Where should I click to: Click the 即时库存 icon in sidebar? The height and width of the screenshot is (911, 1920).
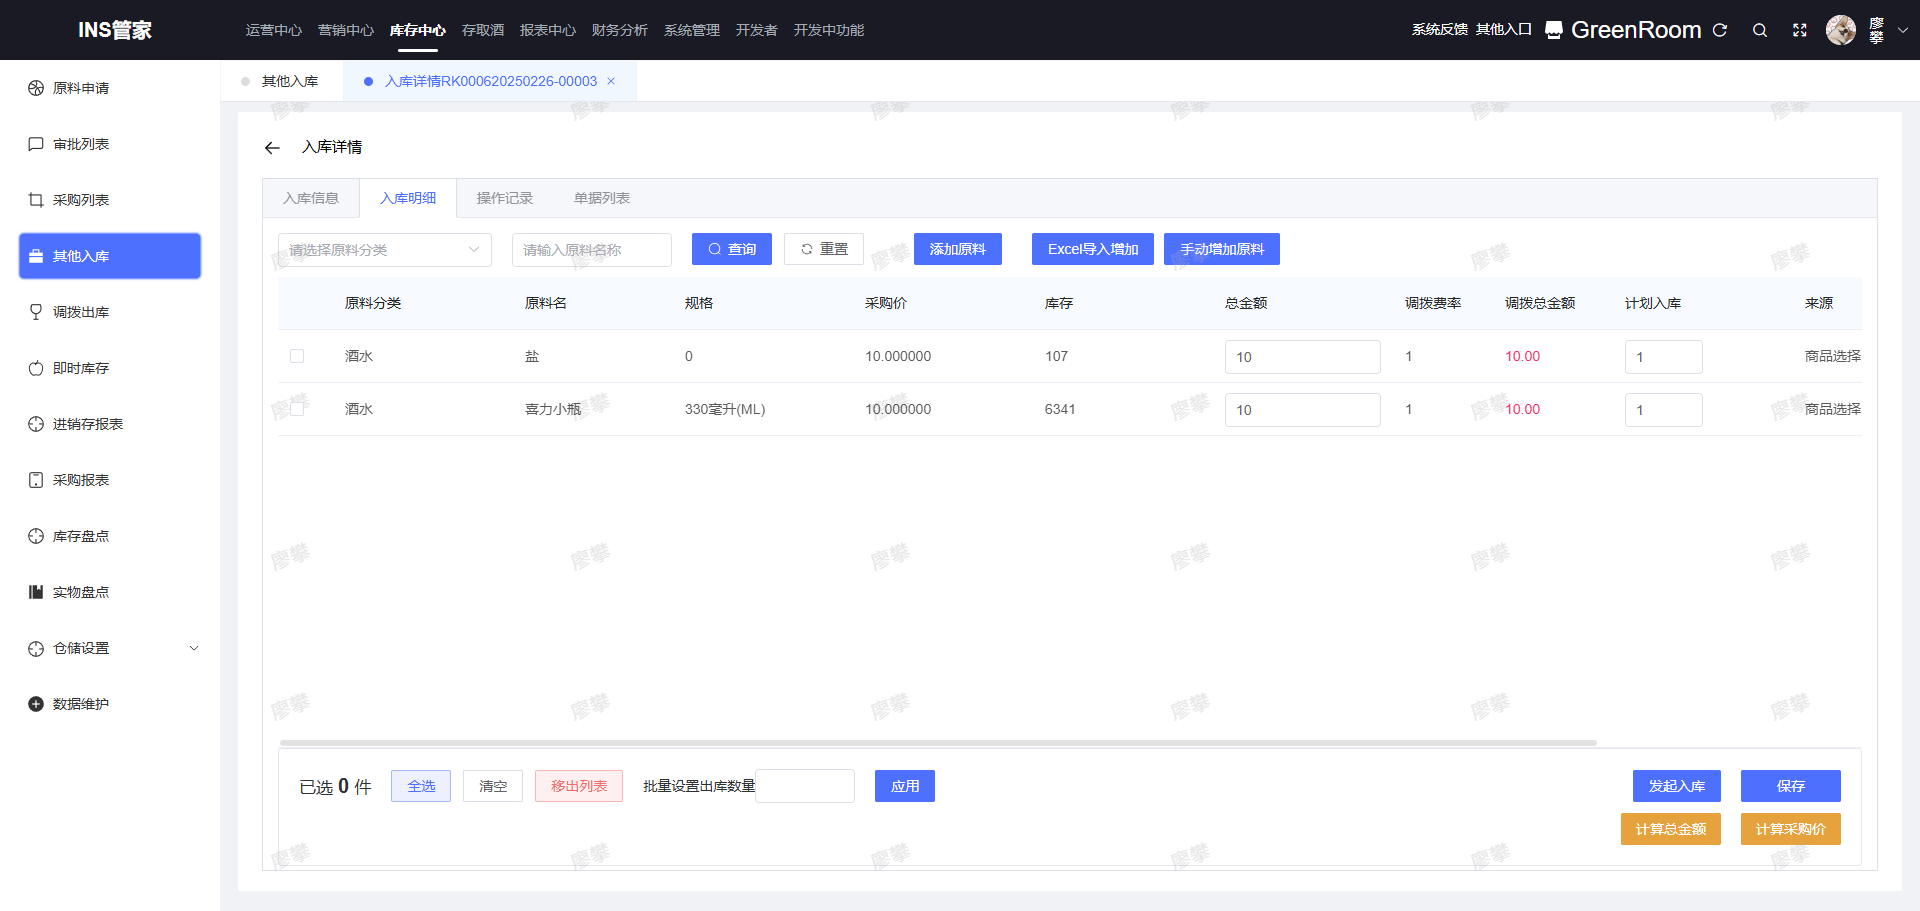coord(36,368)
